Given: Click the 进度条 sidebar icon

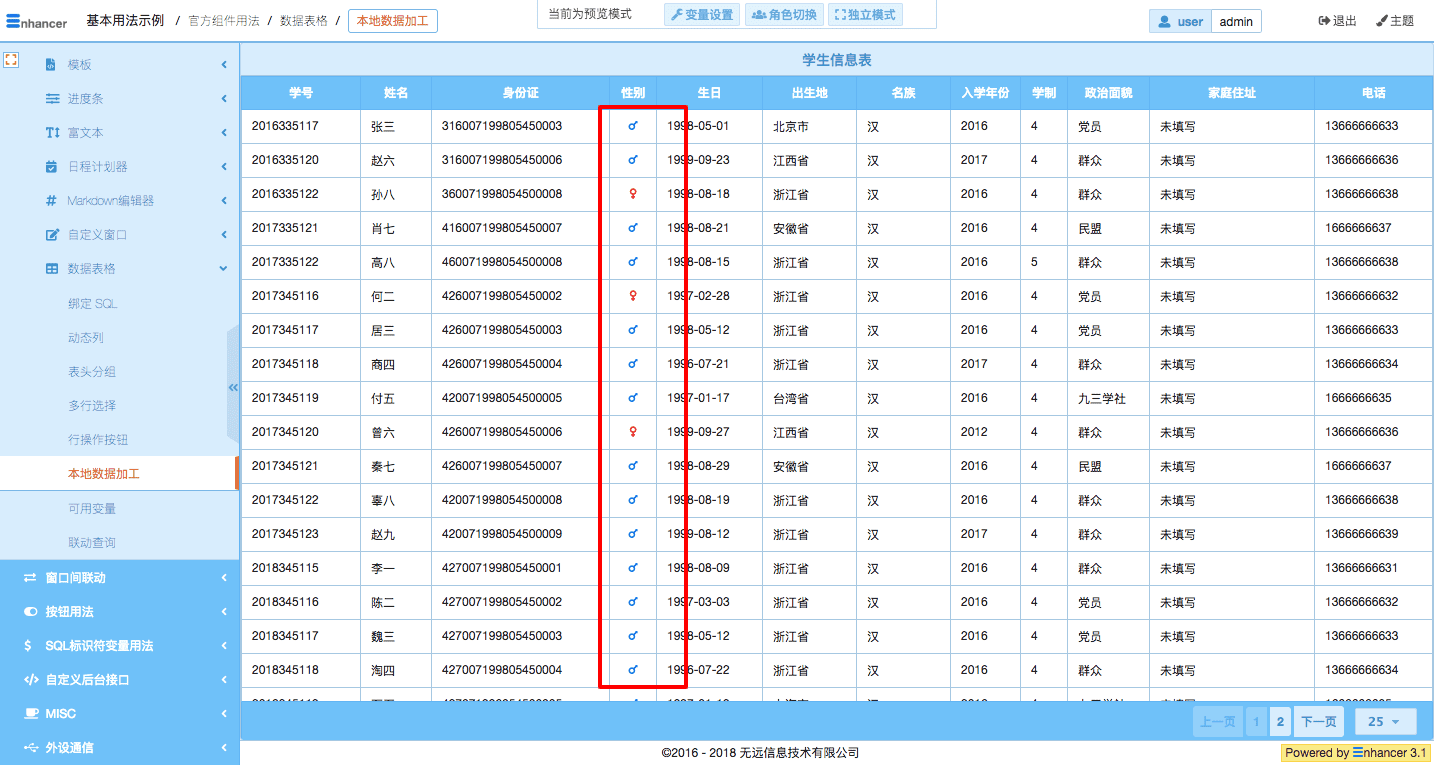Looking at the screenshot, I should click(x=52, y=99).
